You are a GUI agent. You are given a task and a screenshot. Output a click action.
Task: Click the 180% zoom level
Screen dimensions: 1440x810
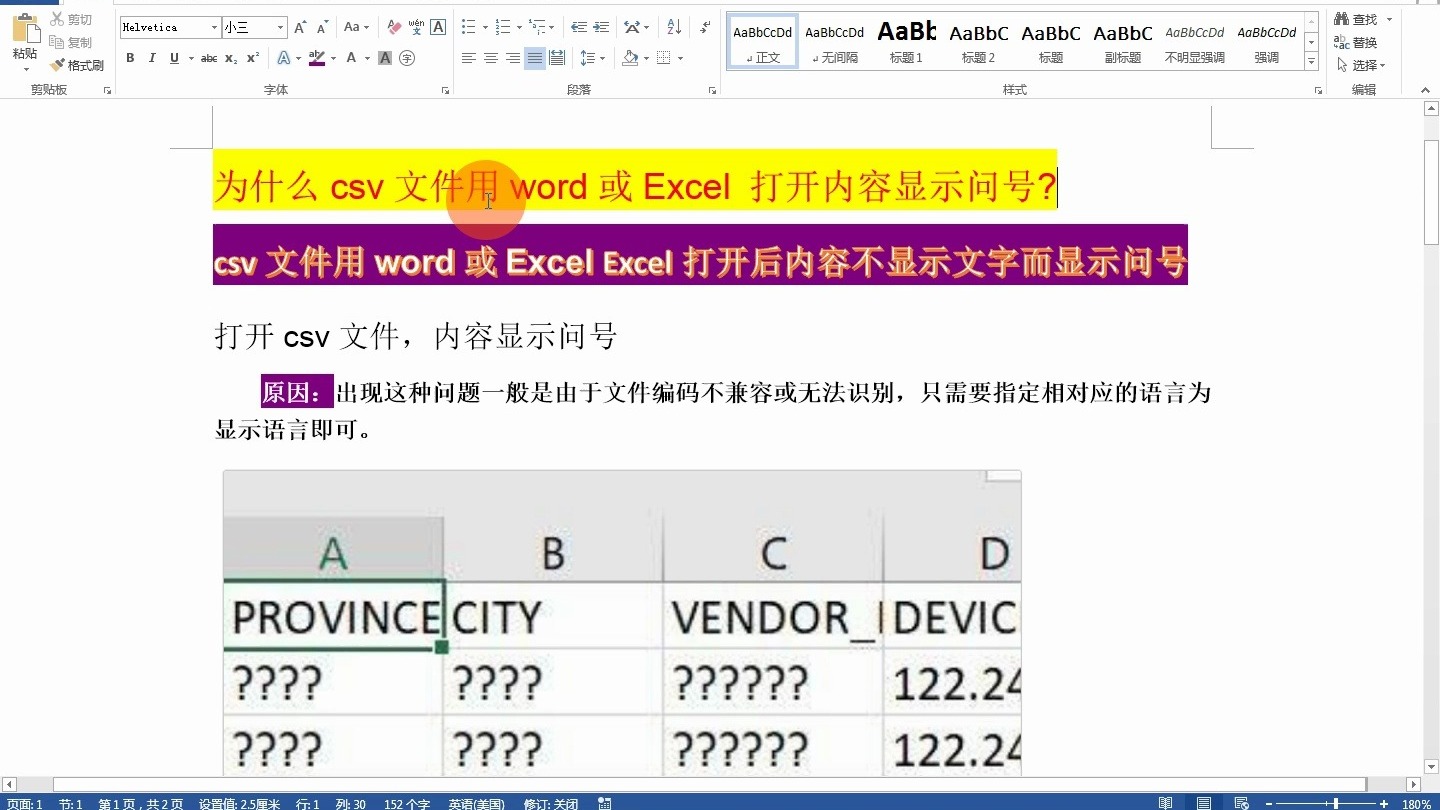tap(1416, 803)
